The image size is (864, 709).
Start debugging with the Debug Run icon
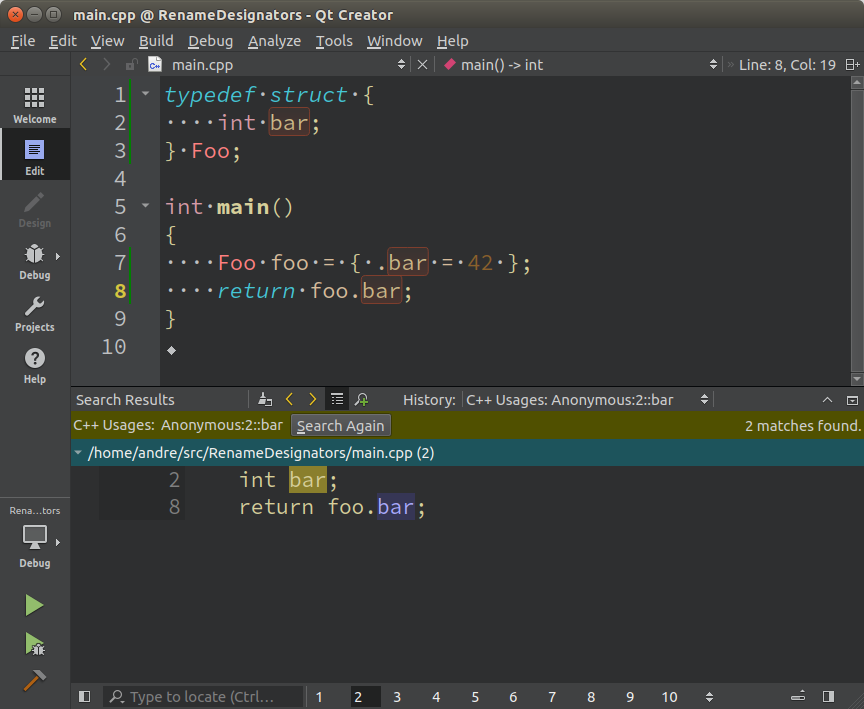pos(34,643)
